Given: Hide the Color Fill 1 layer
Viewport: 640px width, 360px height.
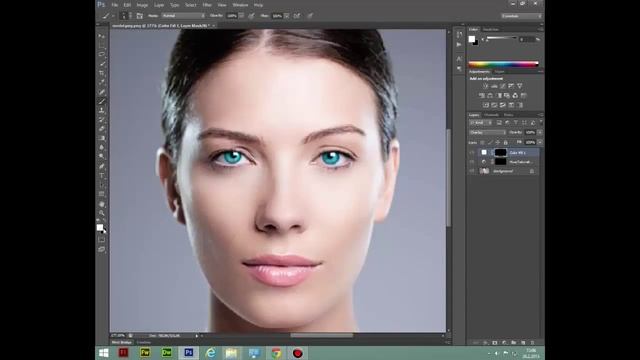Looking at the screenshot, I should 472,152.
